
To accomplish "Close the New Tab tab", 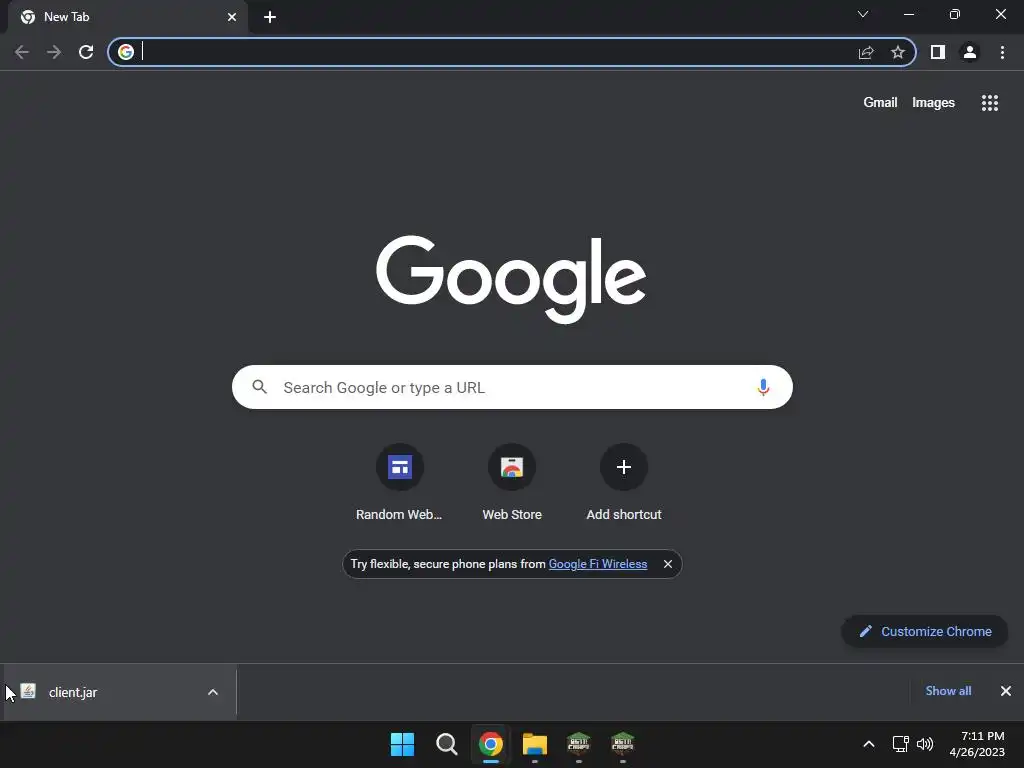I will coord(232,17).
